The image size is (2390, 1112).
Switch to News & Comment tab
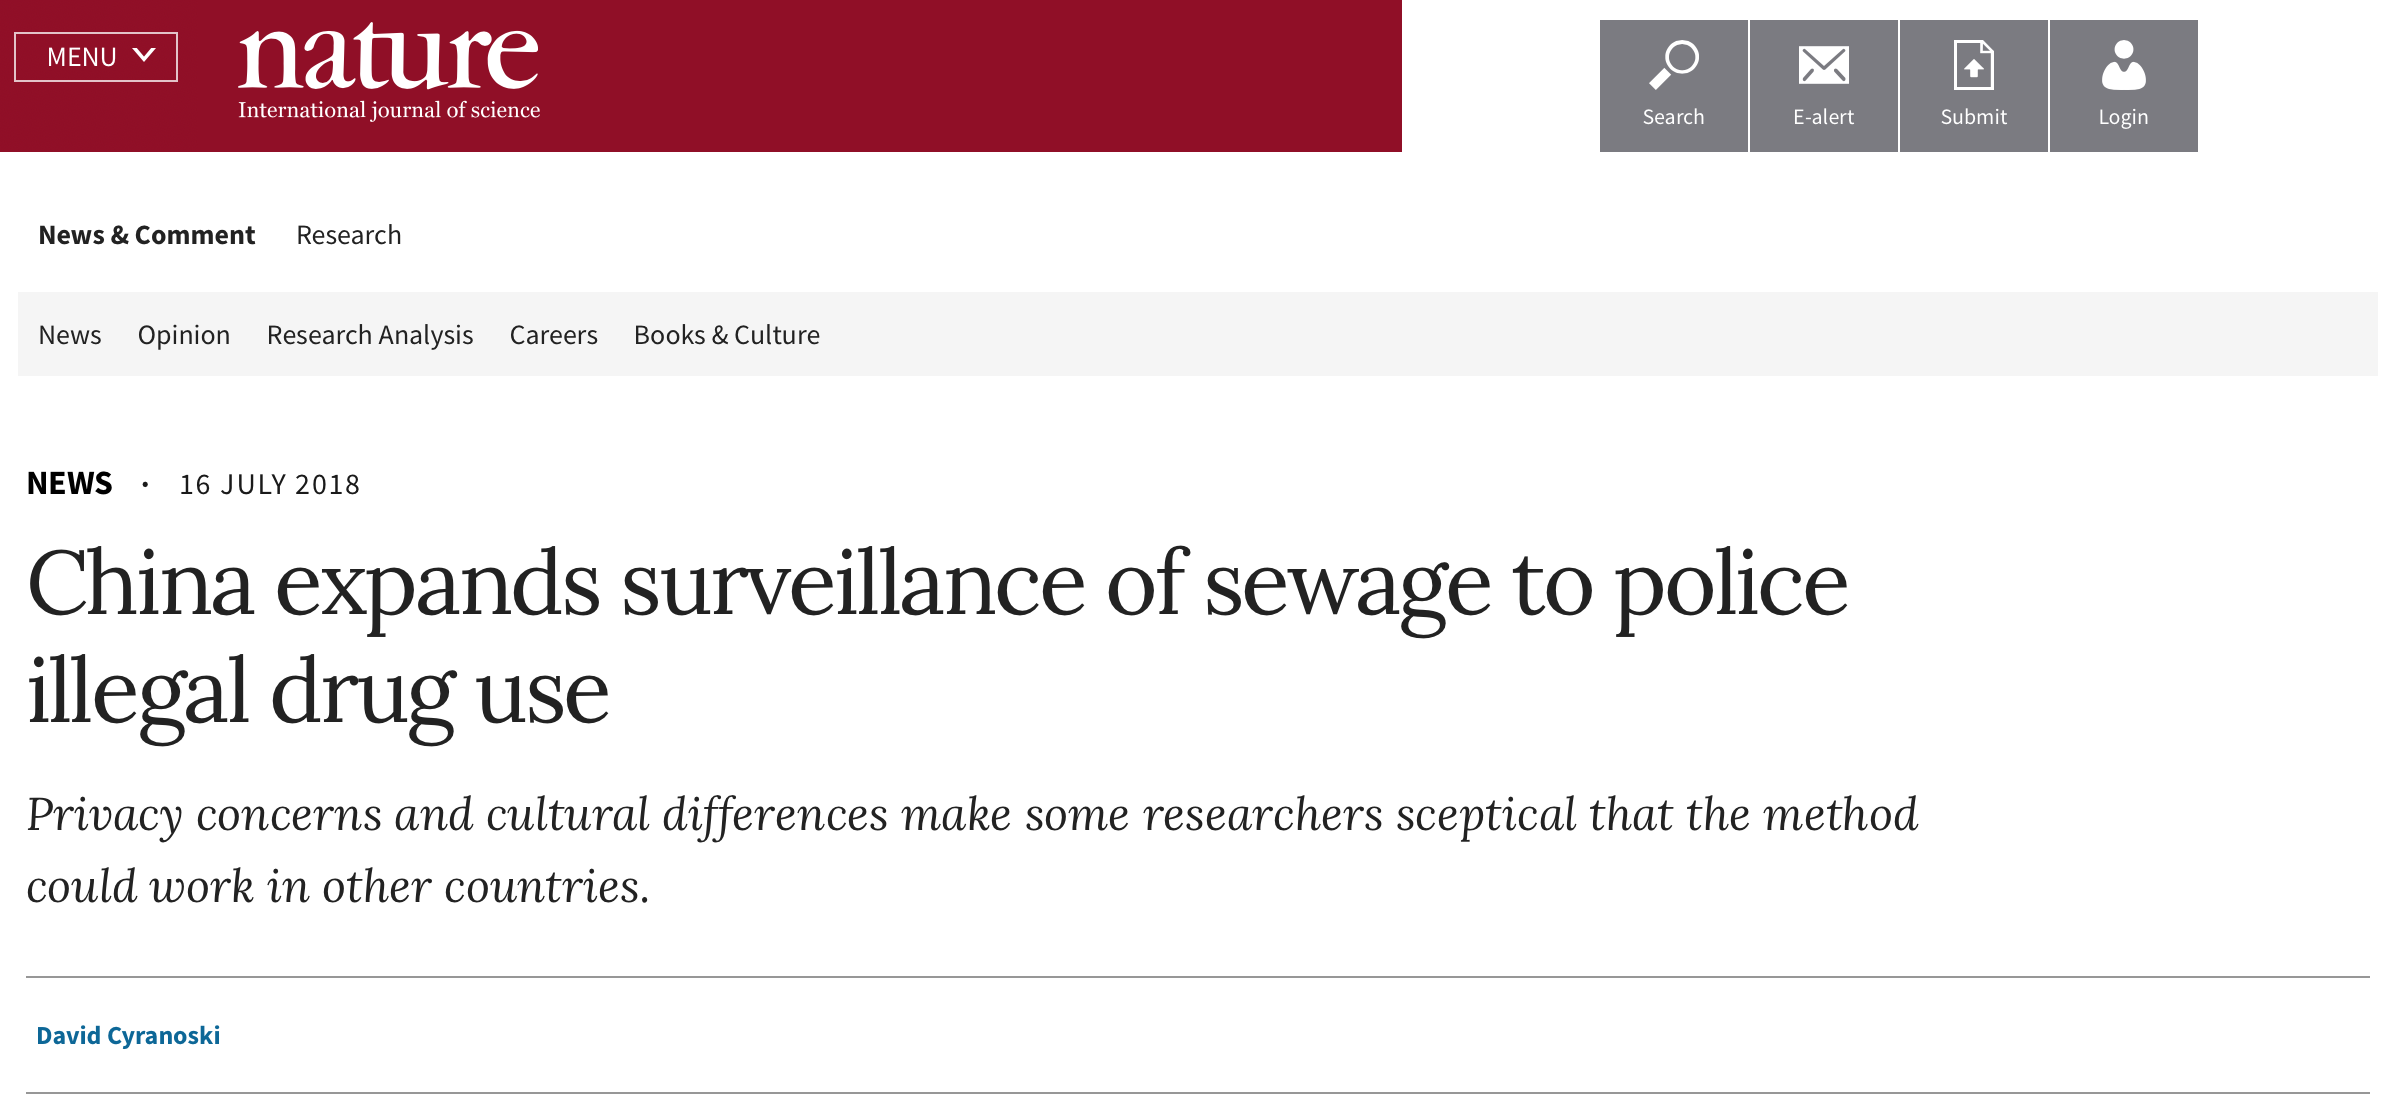[x=147, y=235]
